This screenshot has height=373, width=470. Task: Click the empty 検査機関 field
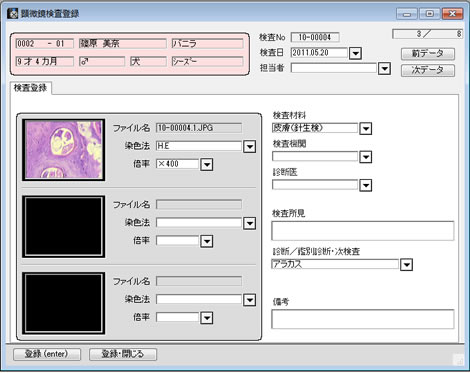point(315,156)
